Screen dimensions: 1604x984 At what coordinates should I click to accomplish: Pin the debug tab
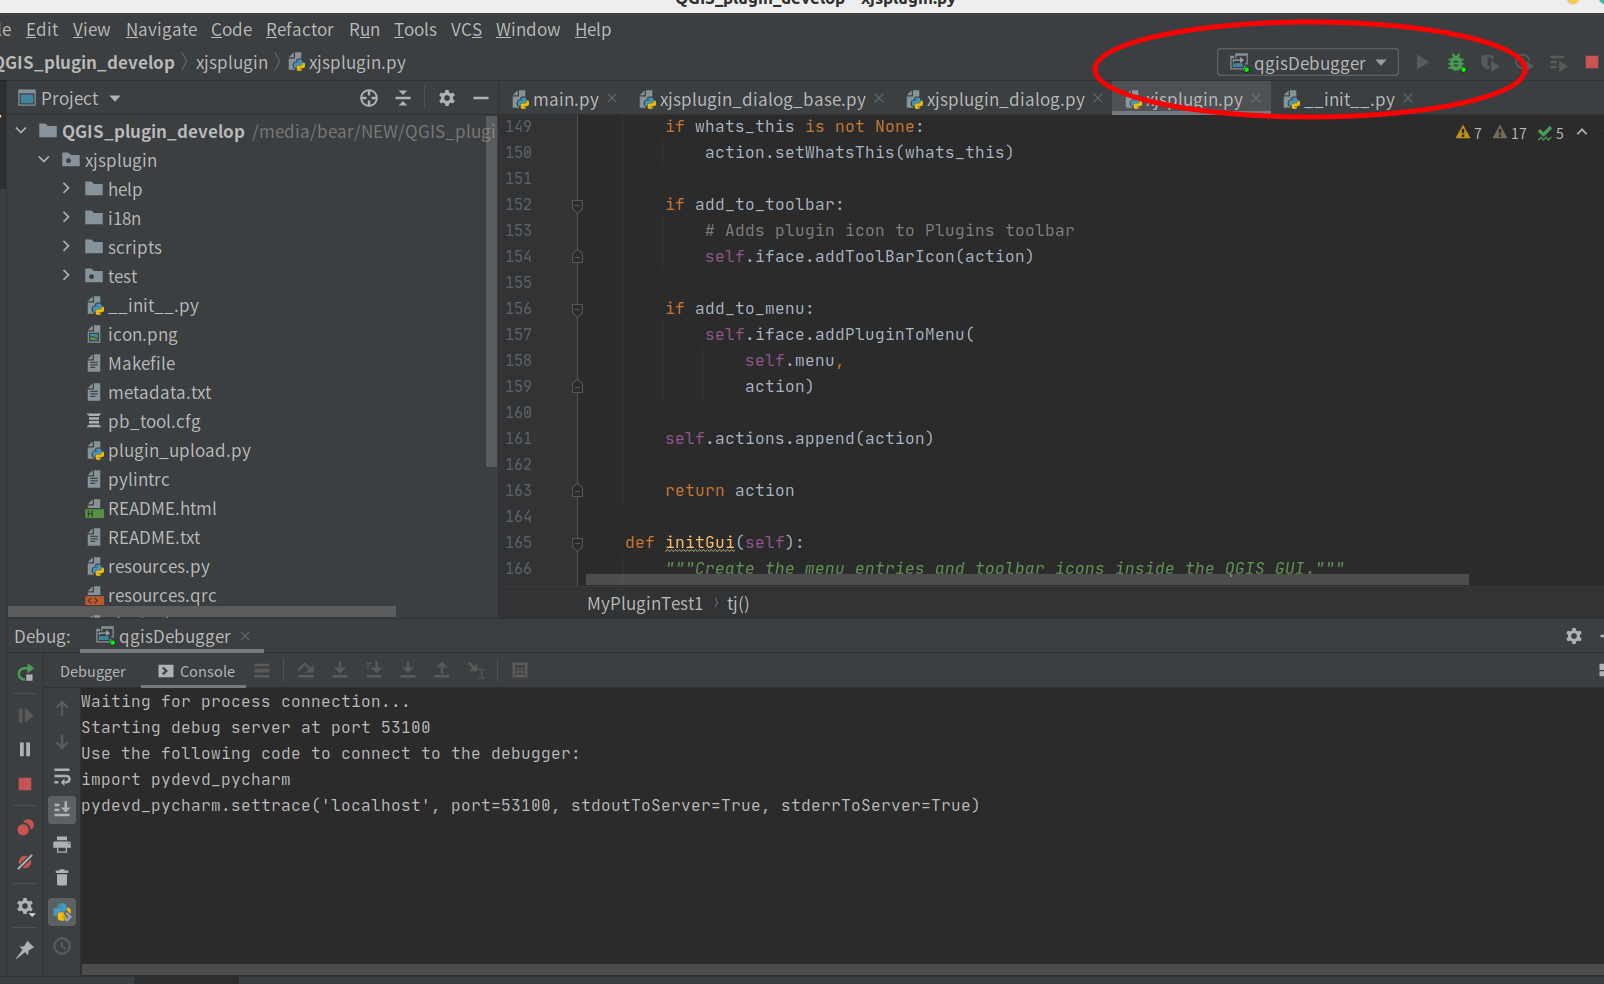point(26,949)
